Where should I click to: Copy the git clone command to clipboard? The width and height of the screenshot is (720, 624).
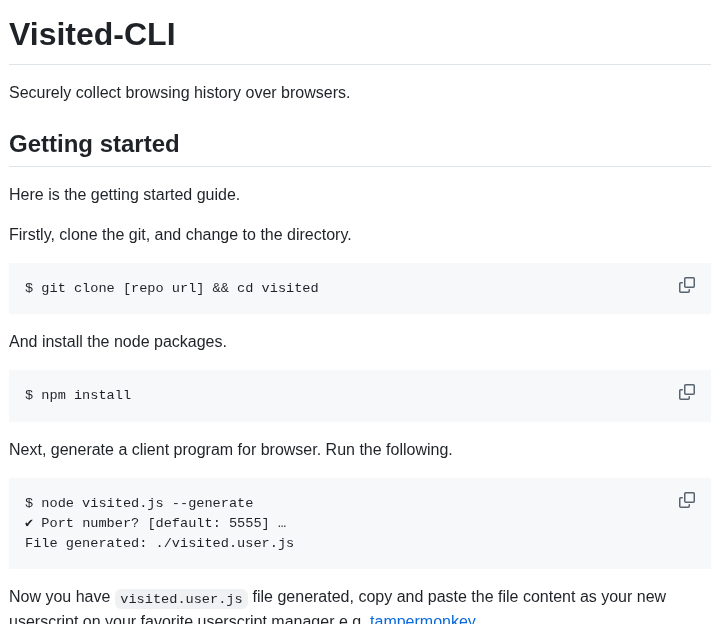point(687,285)
